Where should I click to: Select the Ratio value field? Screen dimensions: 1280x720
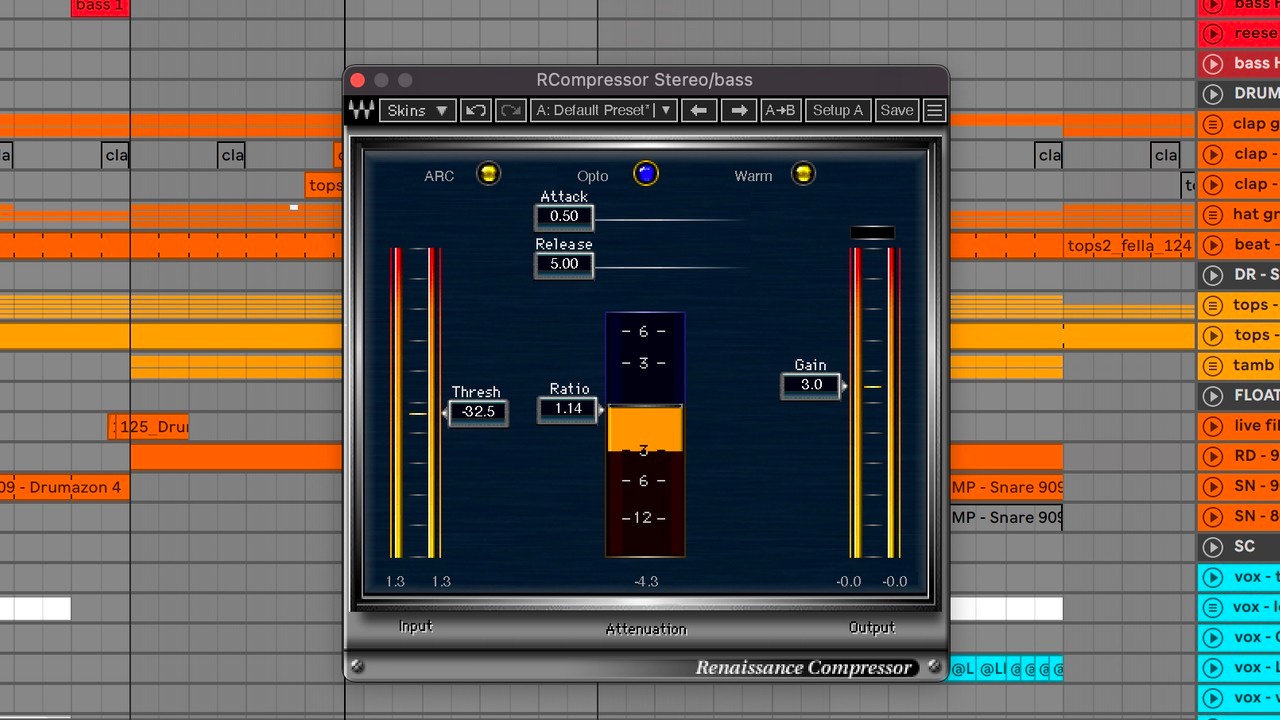click(568, 409)
